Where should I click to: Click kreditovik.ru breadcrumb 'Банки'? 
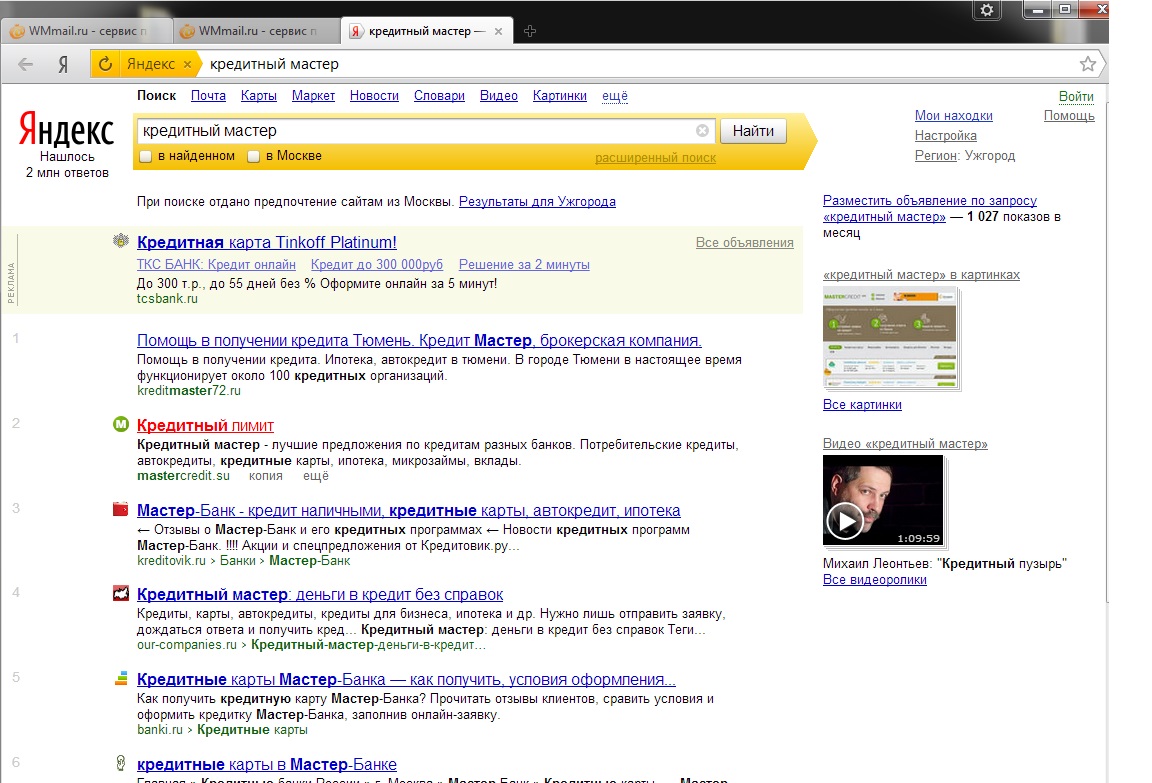[237, 560]
